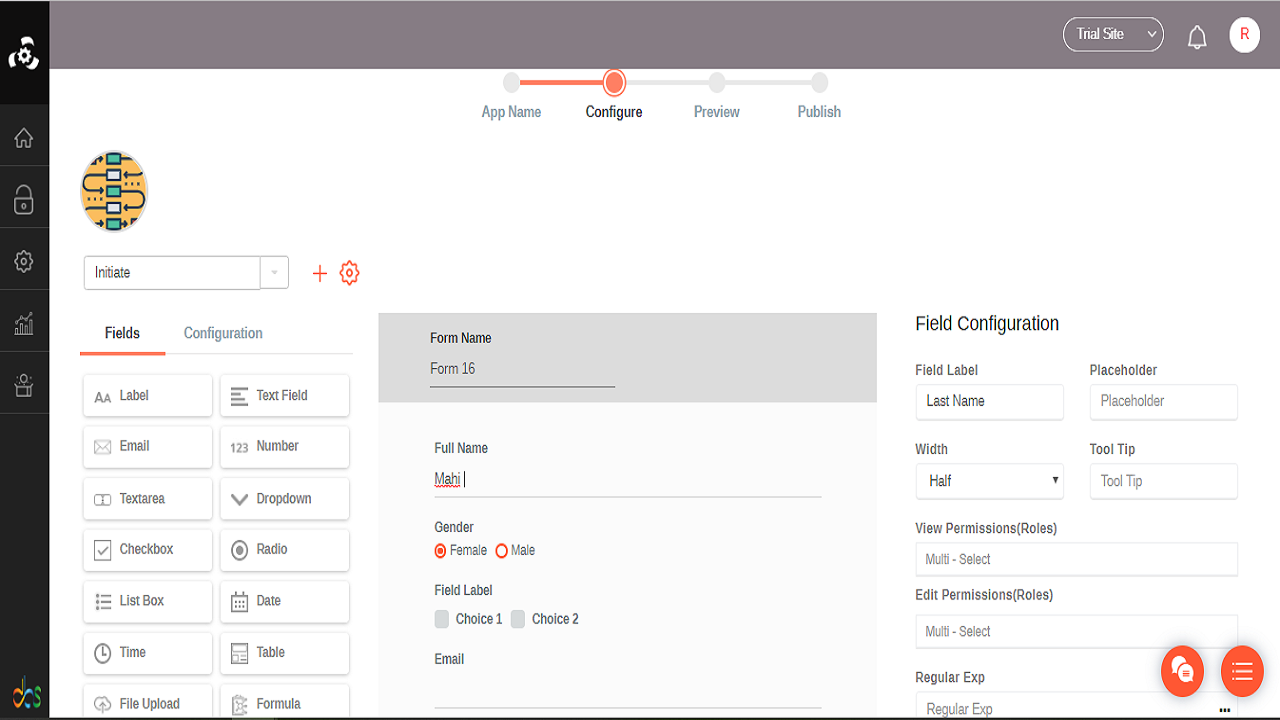The height and width of the screenshot is (720, 1280).
Task: Open the settings gear in the sidebar
Action: coord(24,260)
